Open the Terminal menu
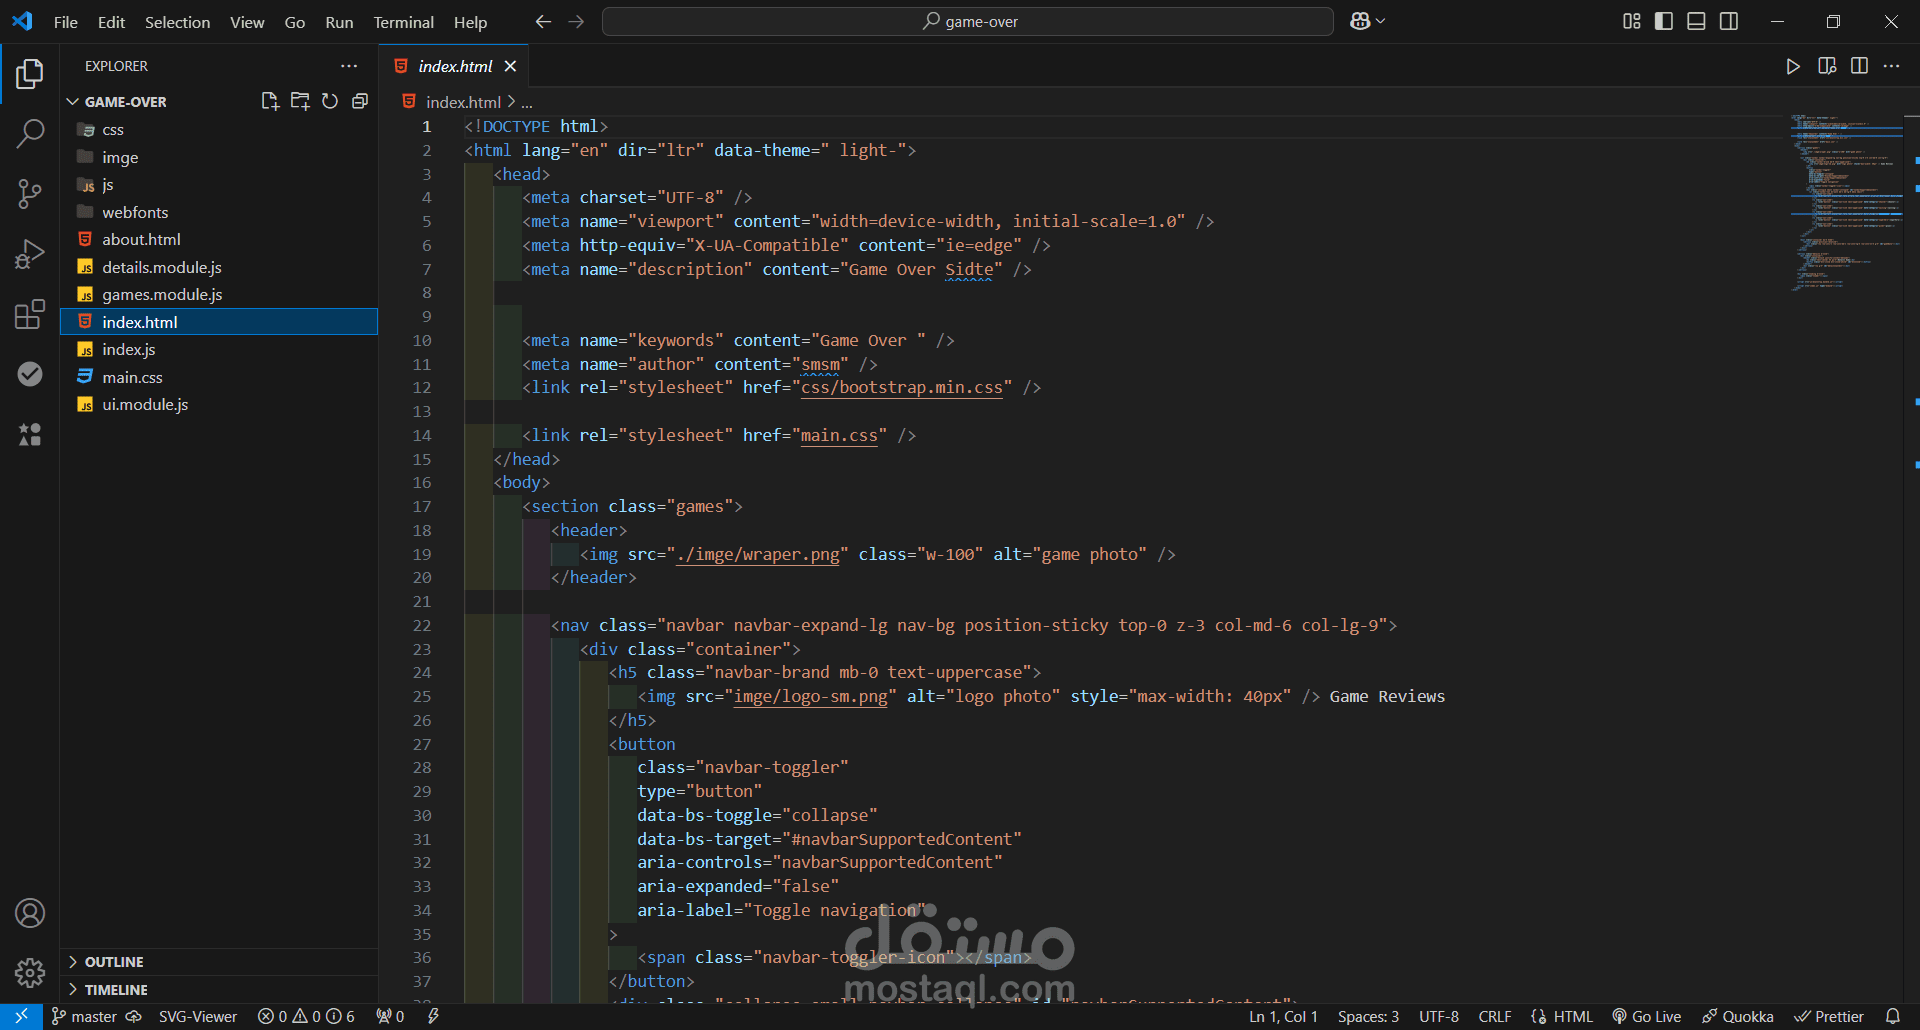The image size is (1920, 1030). click(403, 22)
